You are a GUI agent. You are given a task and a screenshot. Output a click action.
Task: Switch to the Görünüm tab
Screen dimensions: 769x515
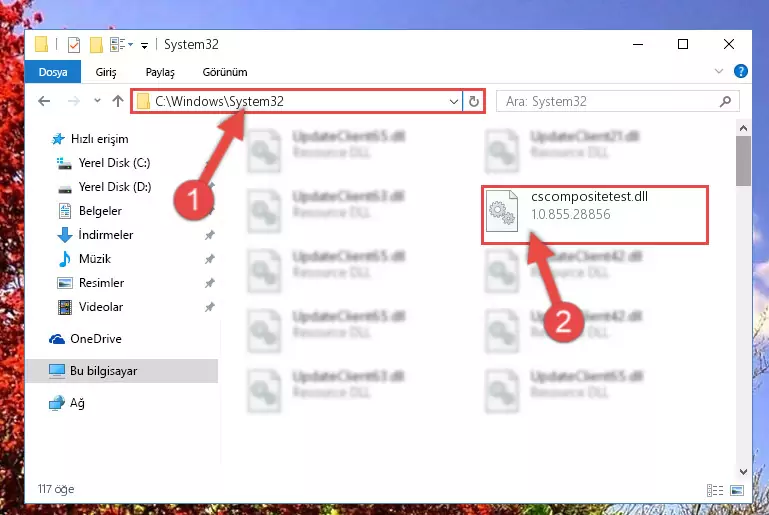225,72
